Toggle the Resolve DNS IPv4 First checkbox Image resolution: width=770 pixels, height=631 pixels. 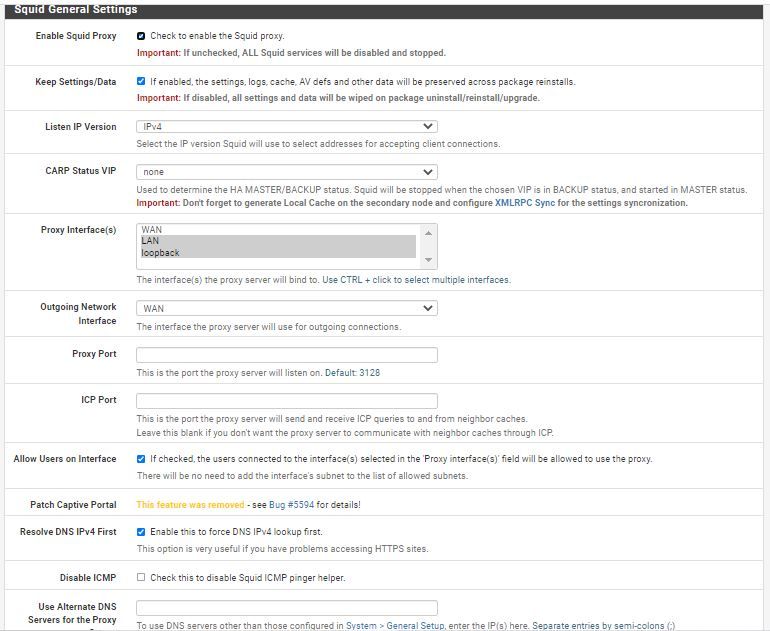pos(141,532)
